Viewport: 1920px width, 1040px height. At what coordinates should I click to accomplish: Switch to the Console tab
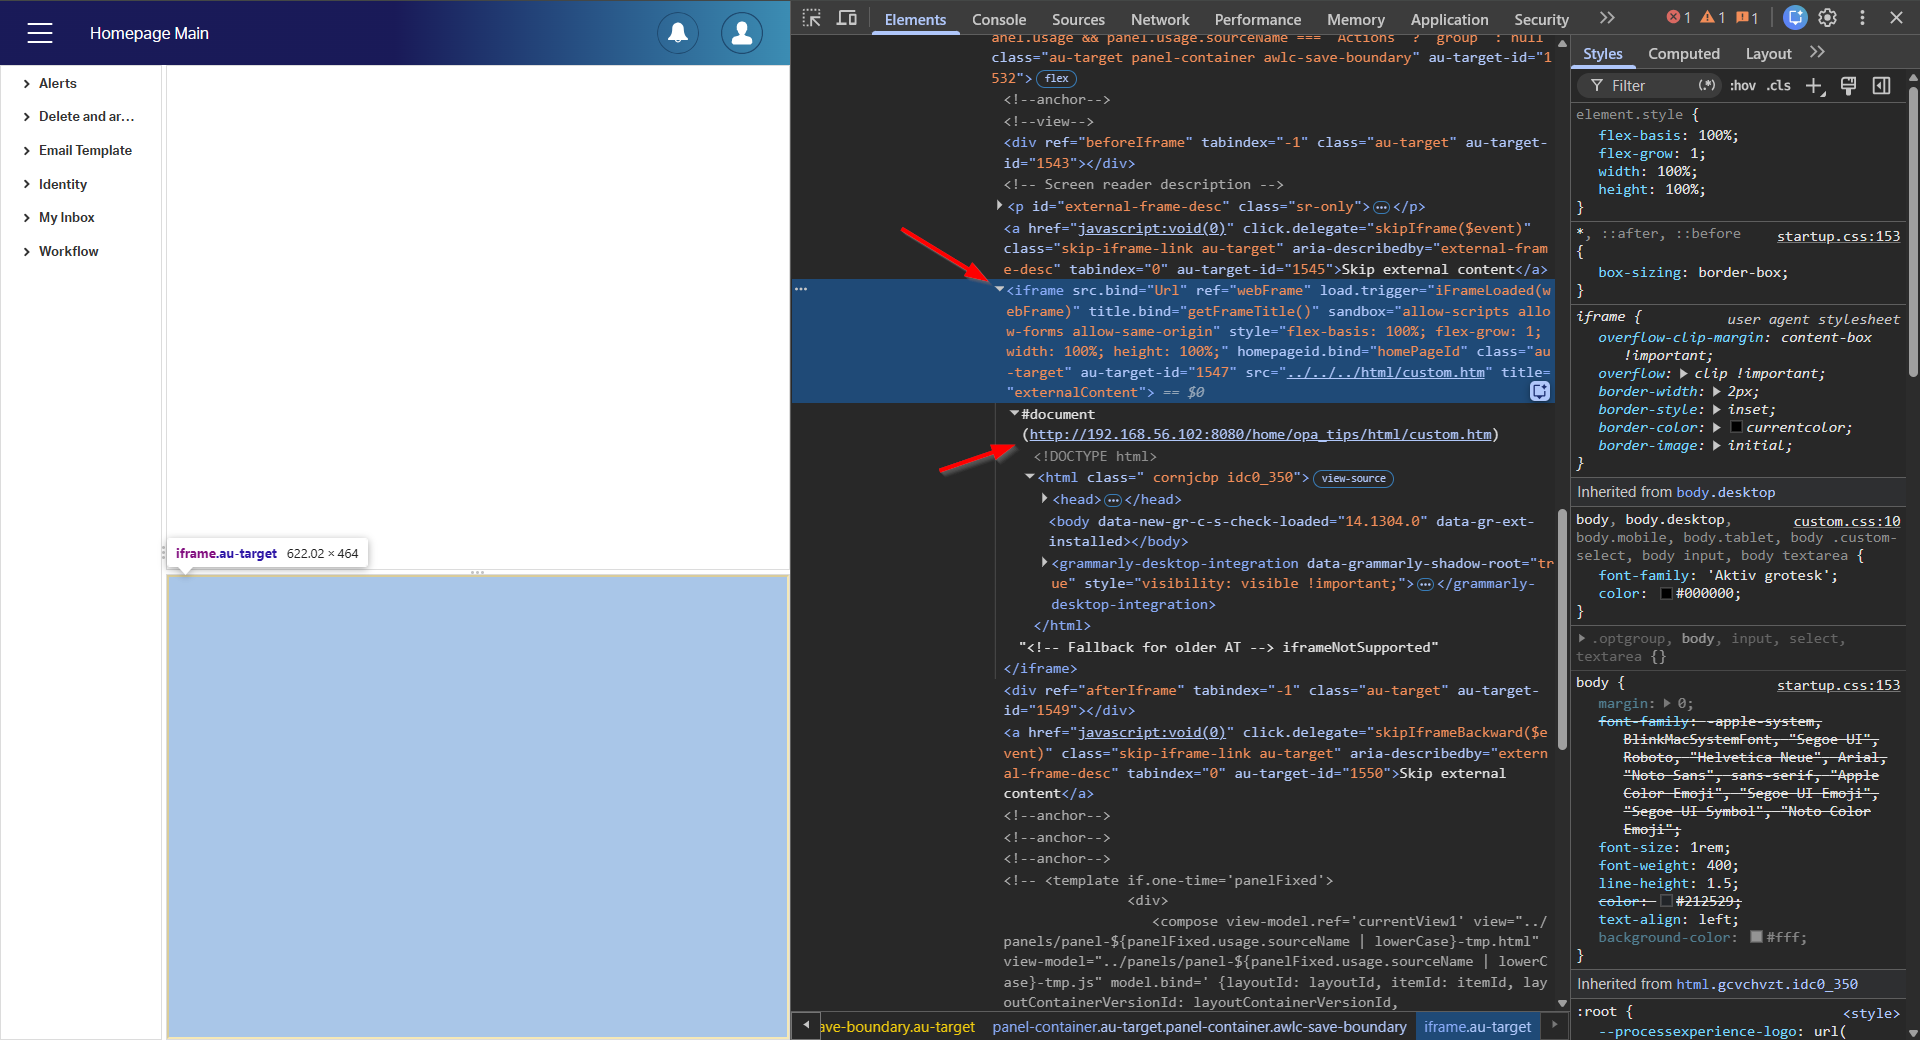coord(999,20)
